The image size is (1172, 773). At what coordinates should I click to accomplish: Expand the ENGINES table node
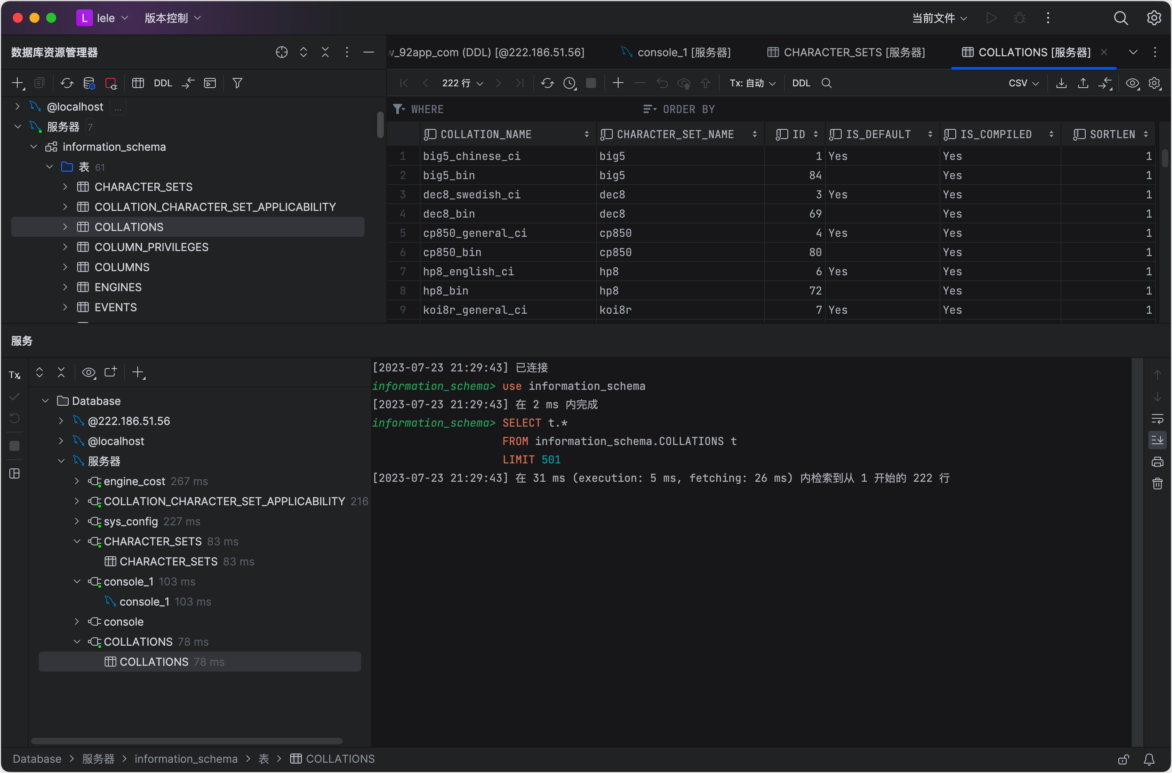65,287
